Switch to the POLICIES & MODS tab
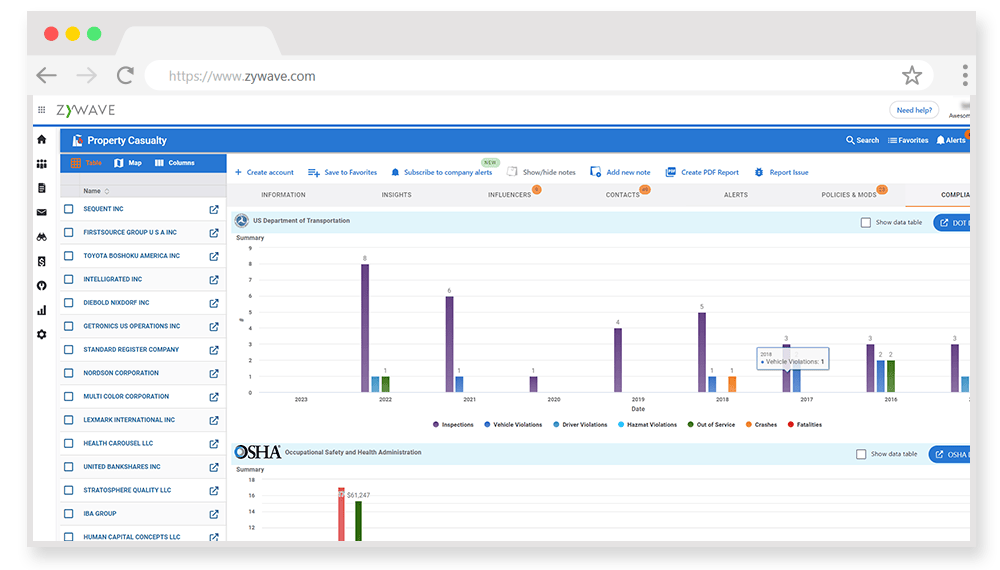The width and height of the screenshot is (1000, 570). click(x=849, y=194)
